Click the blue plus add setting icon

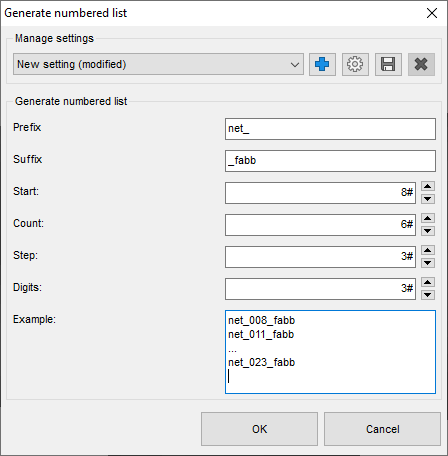[x=322, y=64]
